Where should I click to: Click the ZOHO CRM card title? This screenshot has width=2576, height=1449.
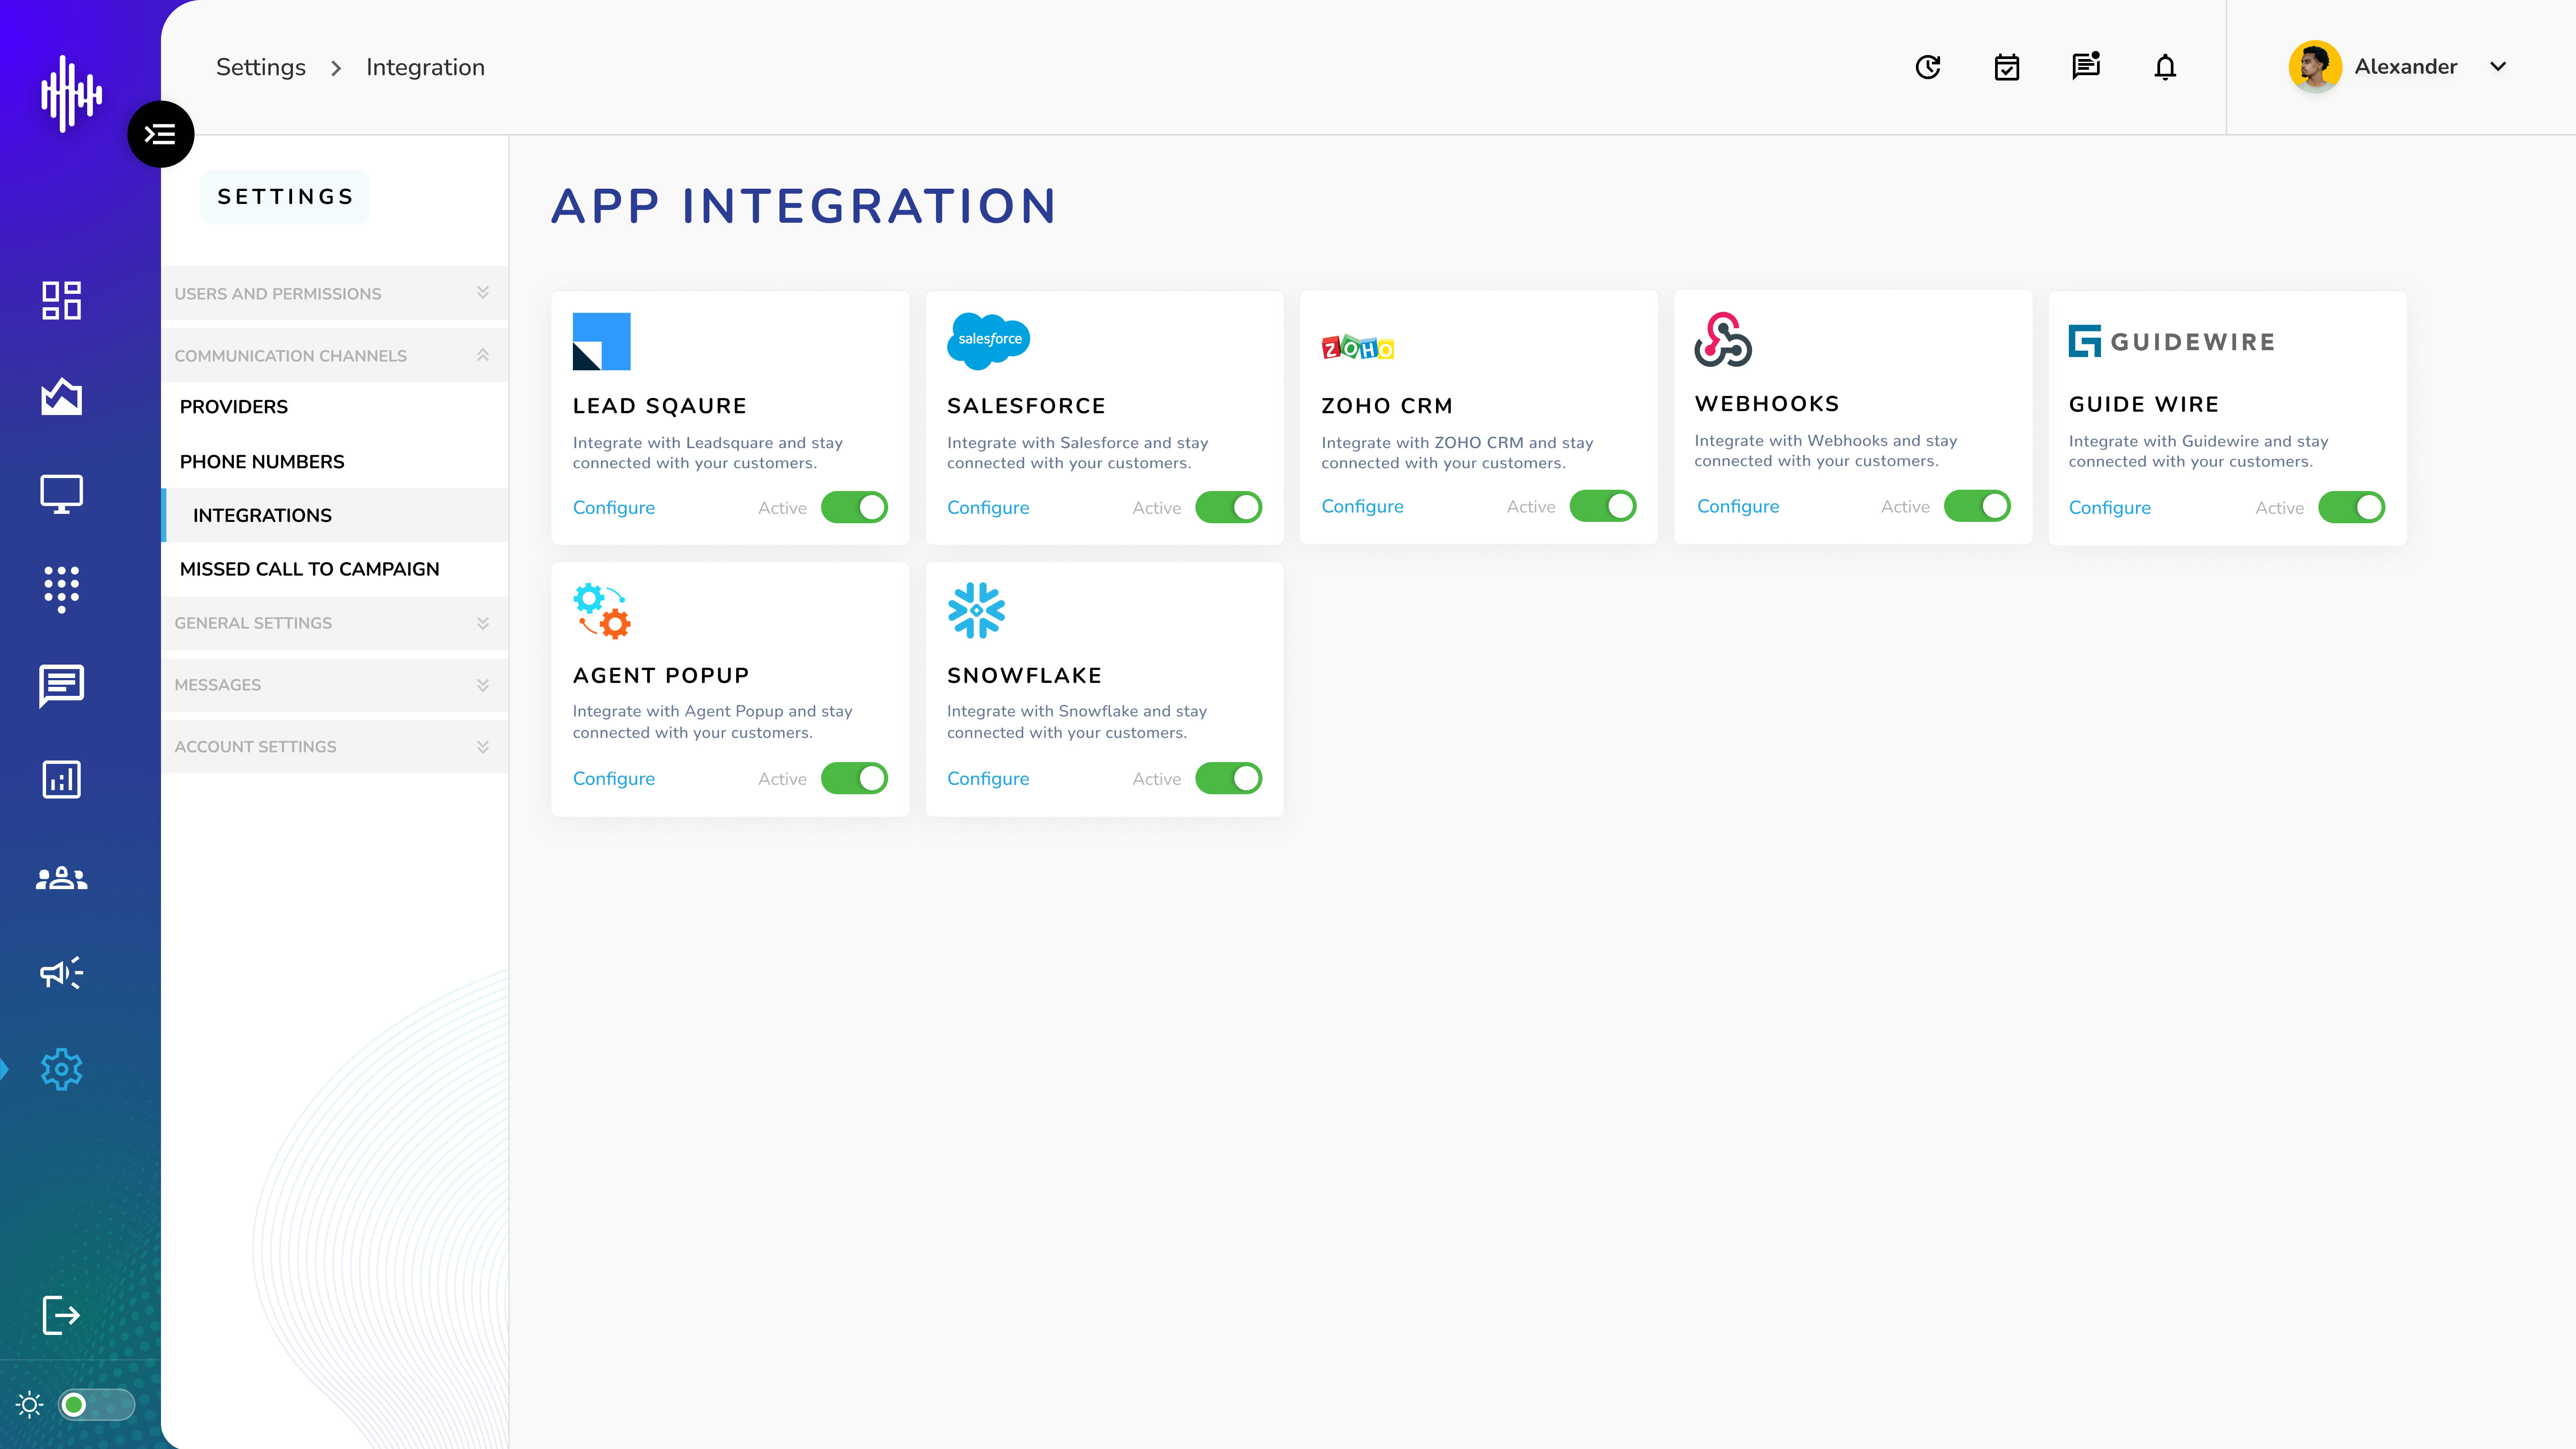click(1386, 406)
